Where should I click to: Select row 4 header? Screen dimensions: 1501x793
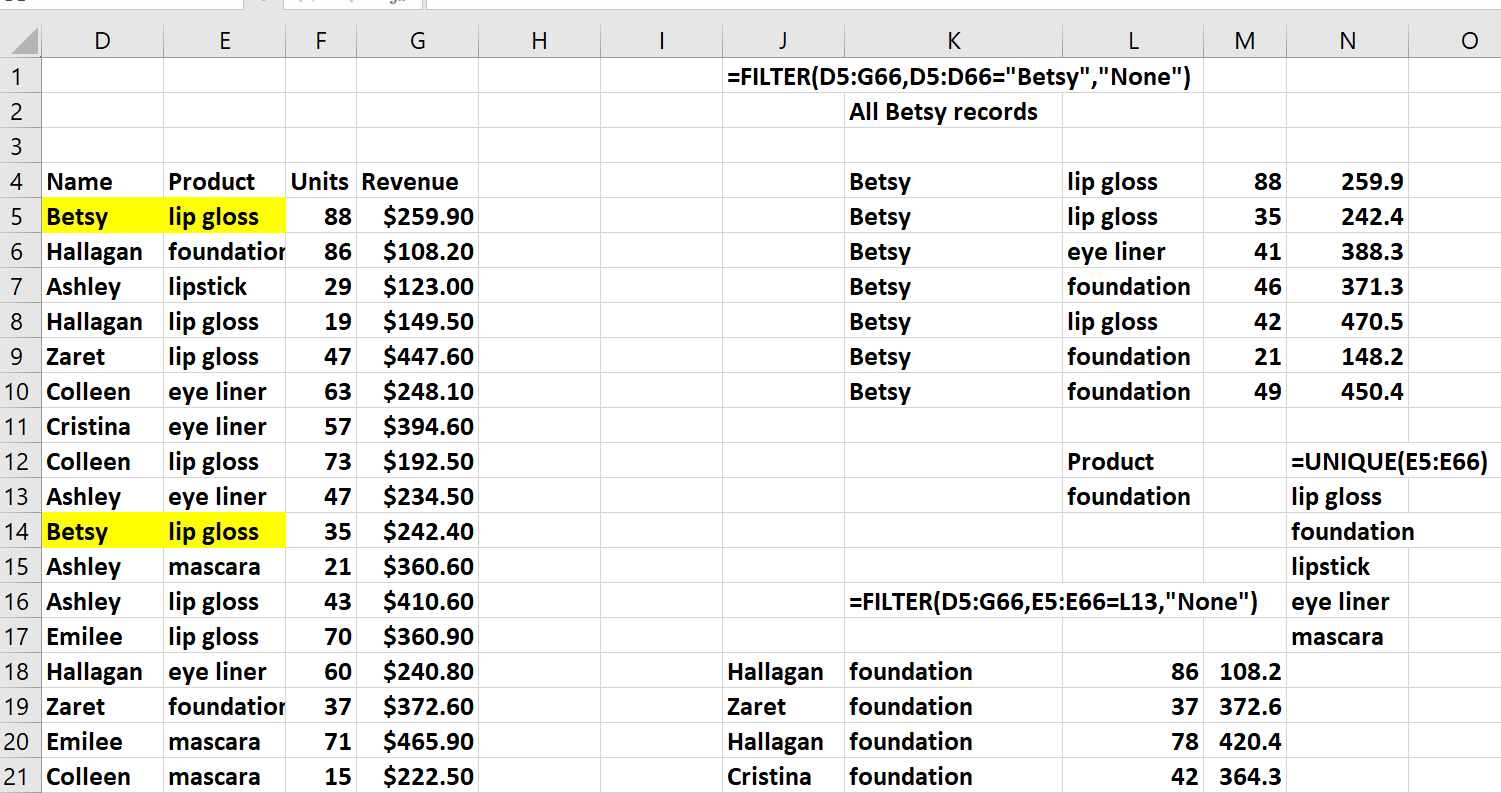coord(20,182)
